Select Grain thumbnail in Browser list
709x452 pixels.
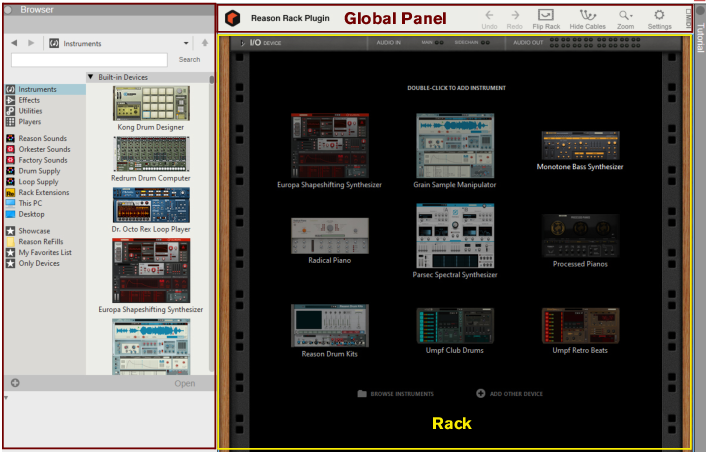point(151,346)
